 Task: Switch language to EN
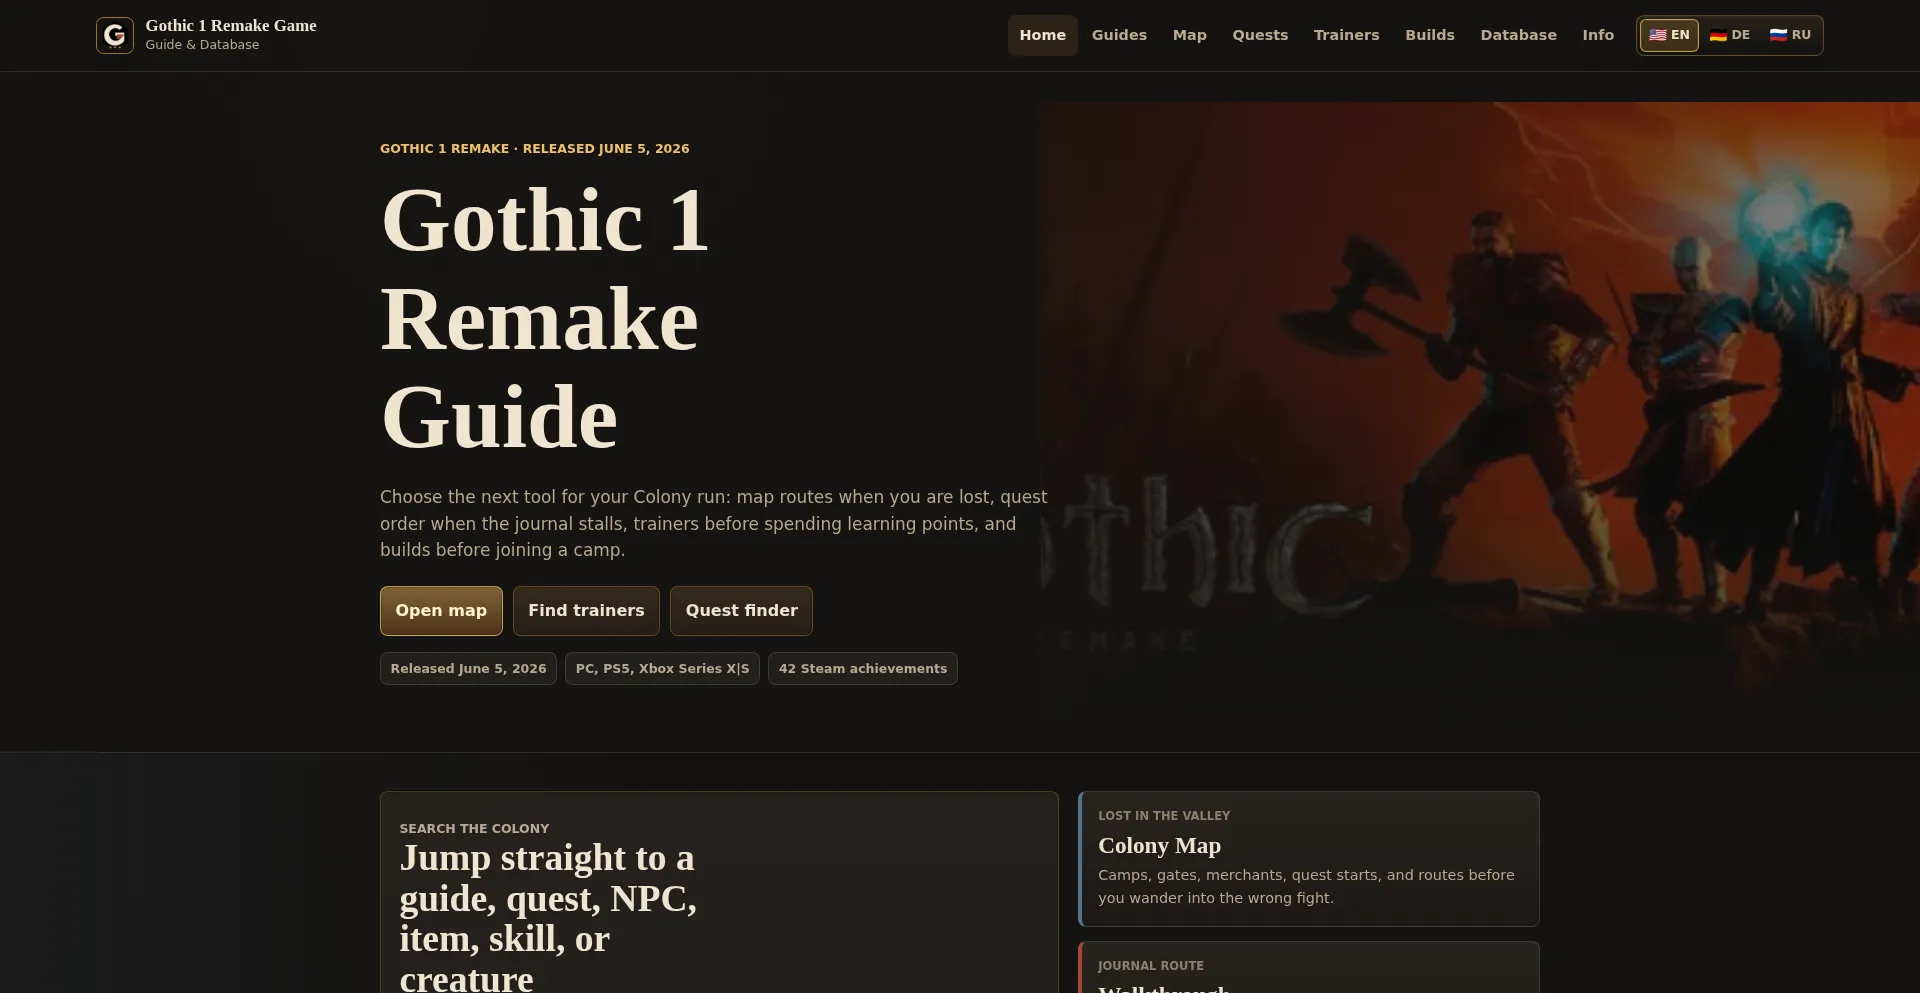(x=1669, y=35)
